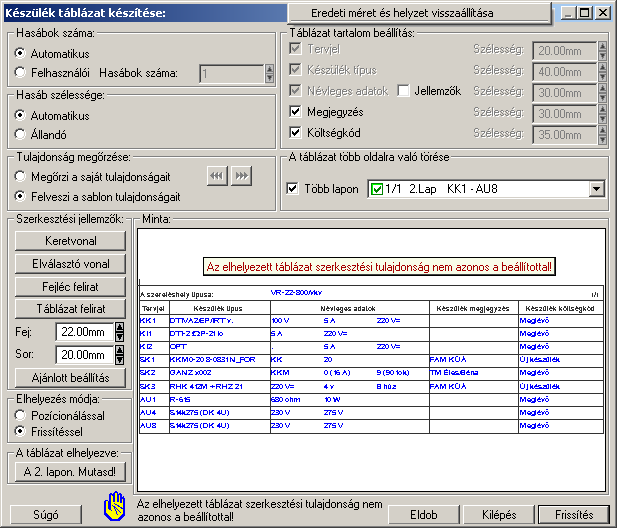Maximize the dialog window
The width and height of the screenshot is (617, 528).
click(584, 13)
